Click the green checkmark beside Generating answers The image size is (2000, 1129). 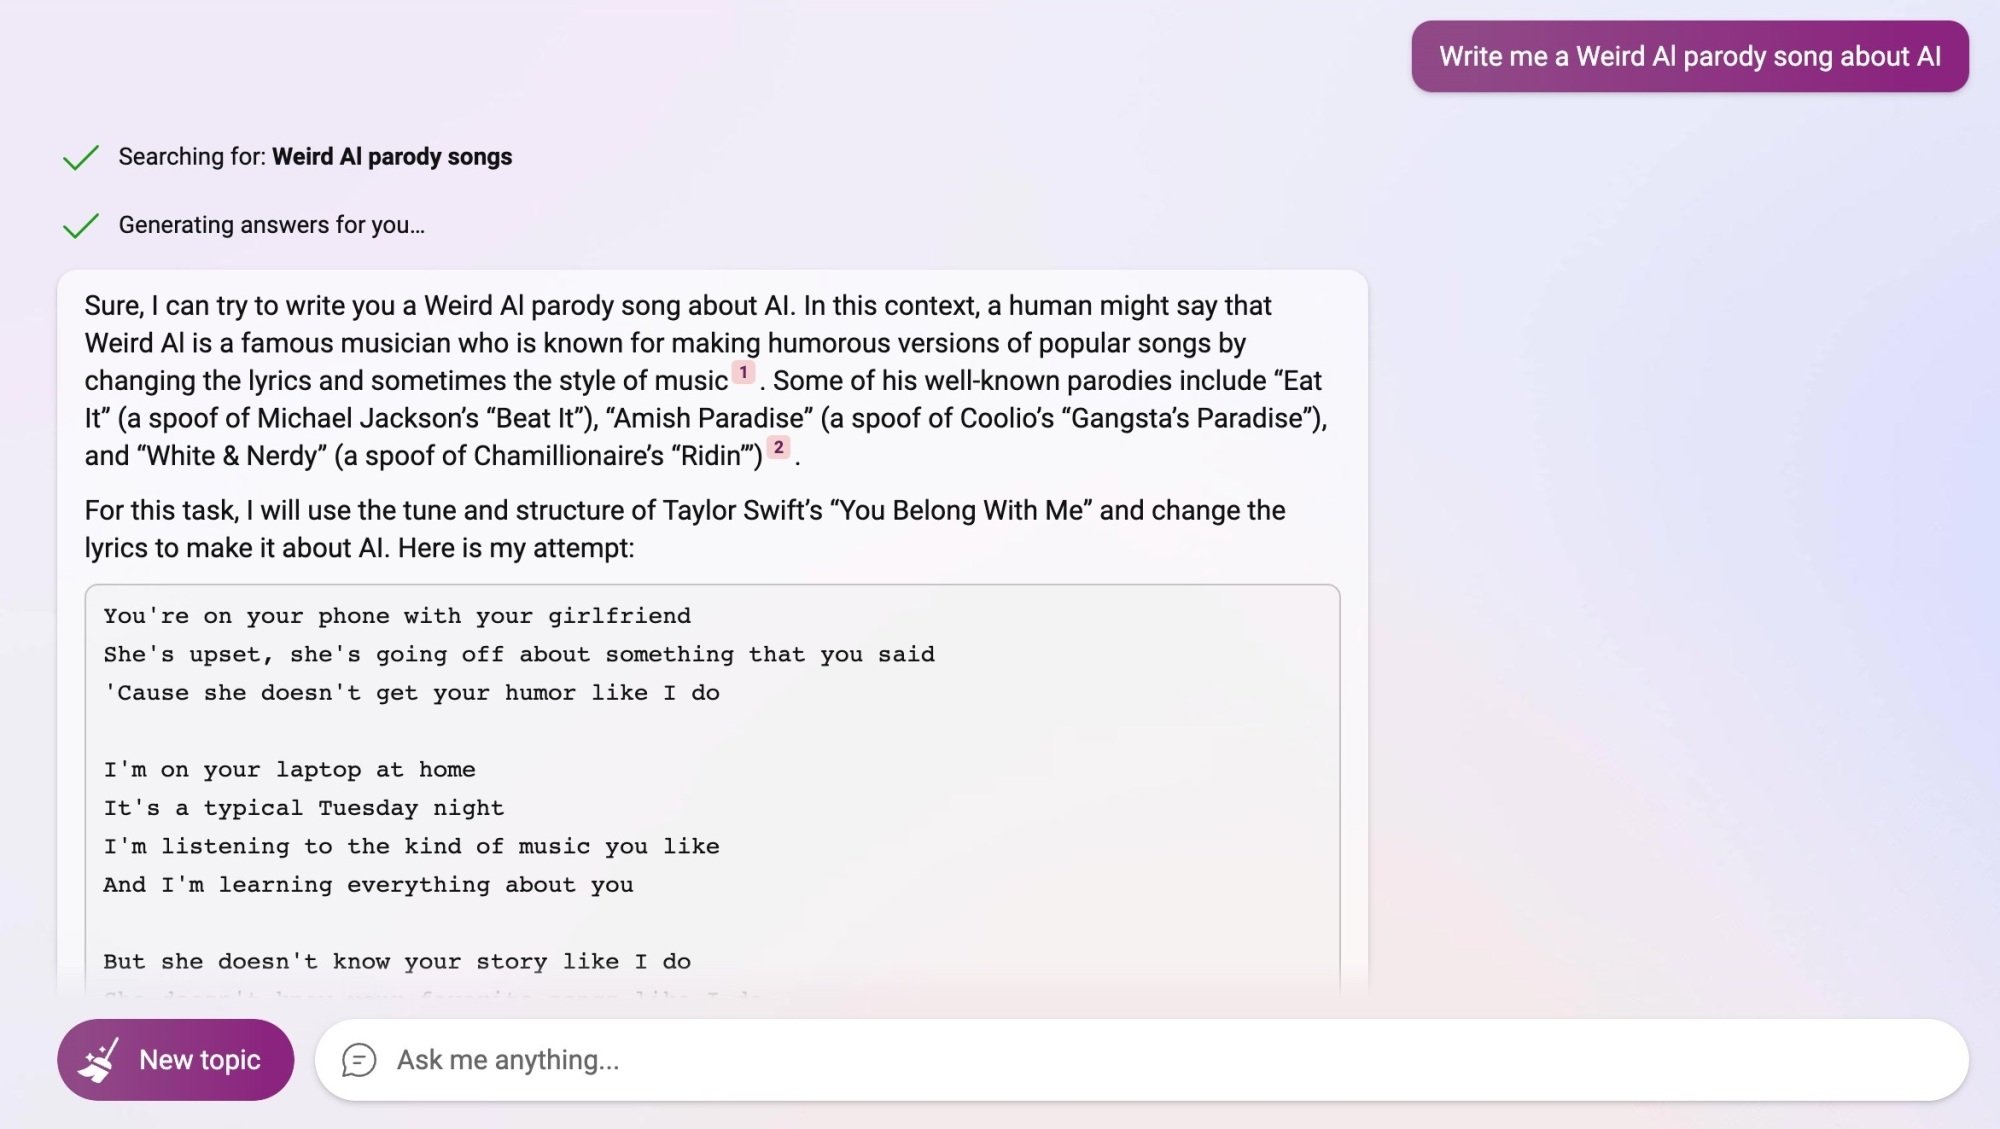click(81, 226)
